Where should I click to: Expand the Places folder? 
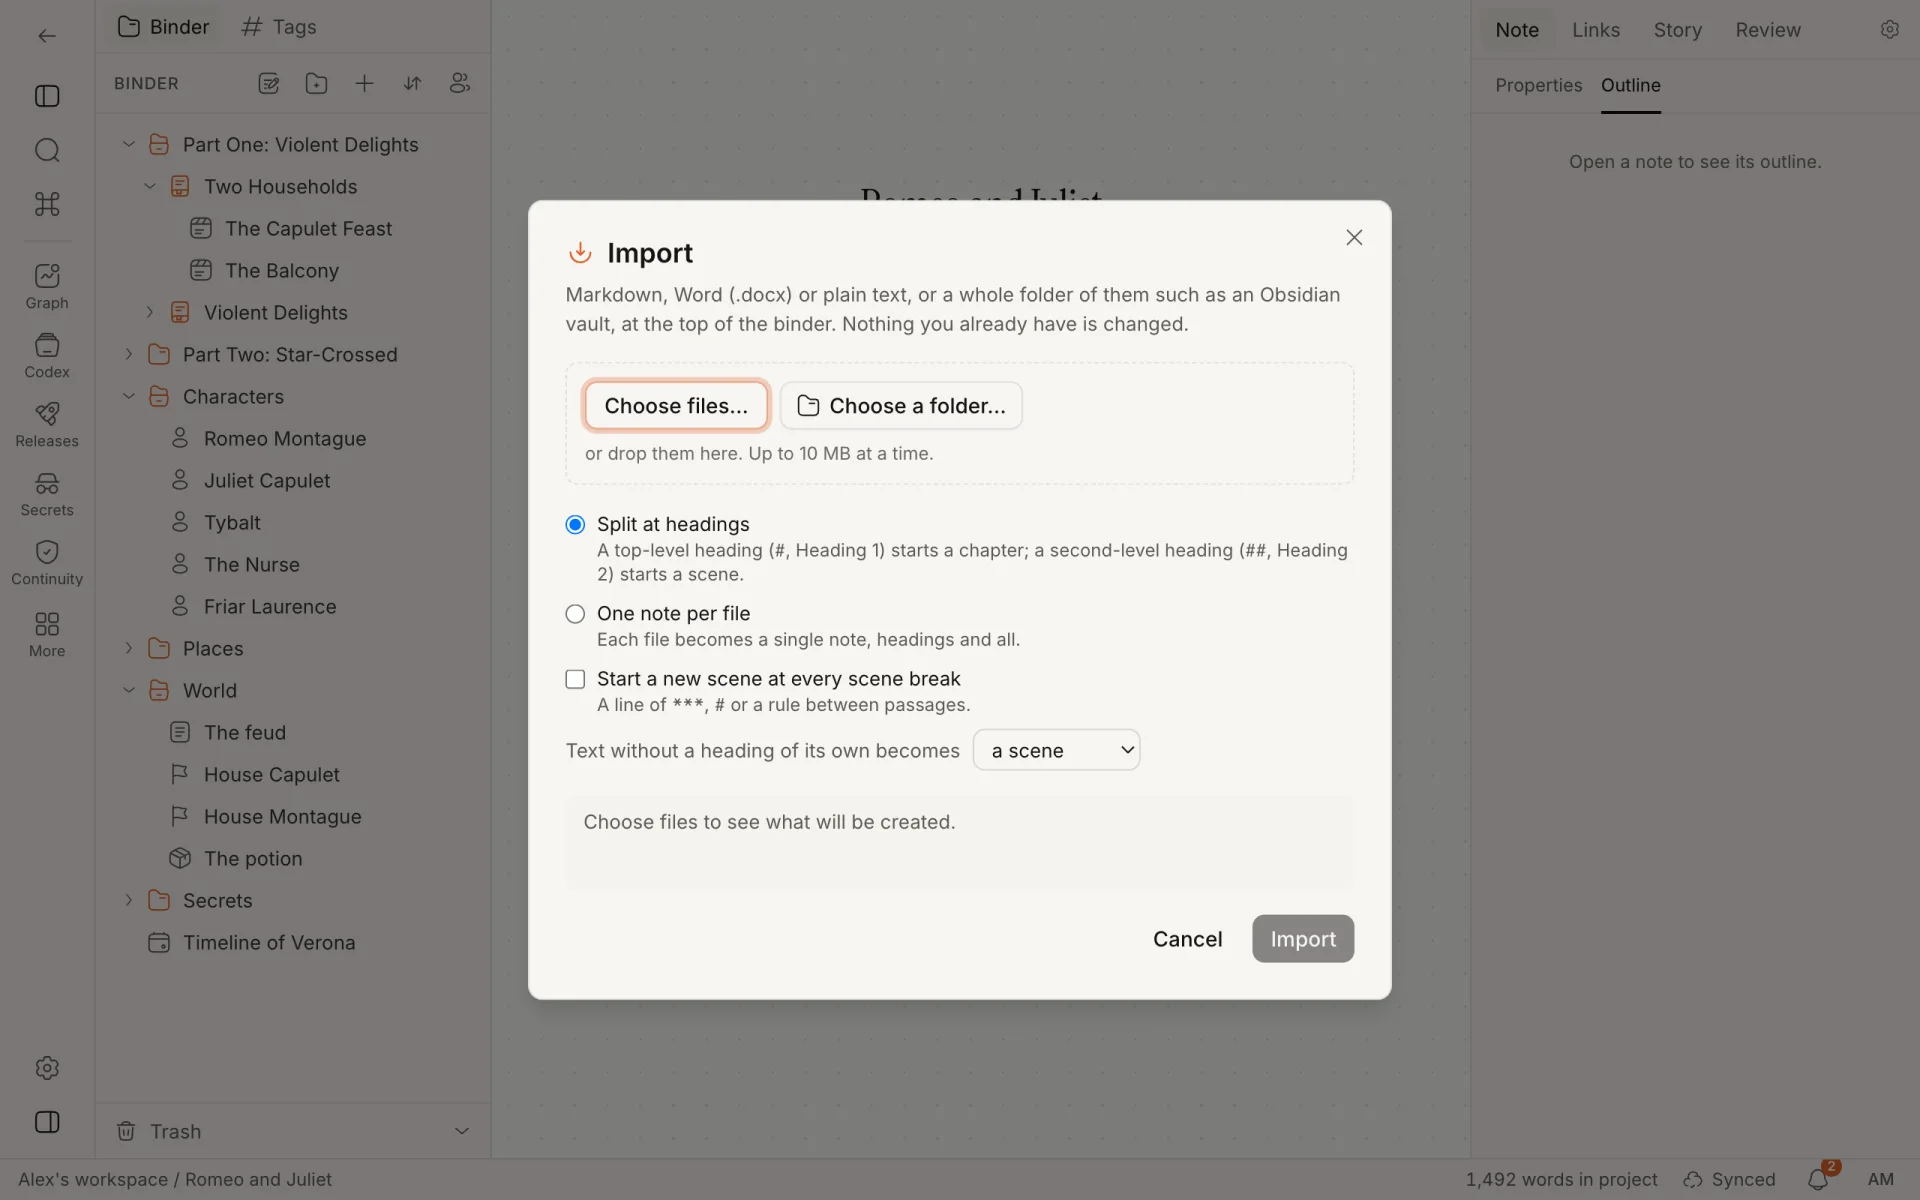[x=128, y=649]
